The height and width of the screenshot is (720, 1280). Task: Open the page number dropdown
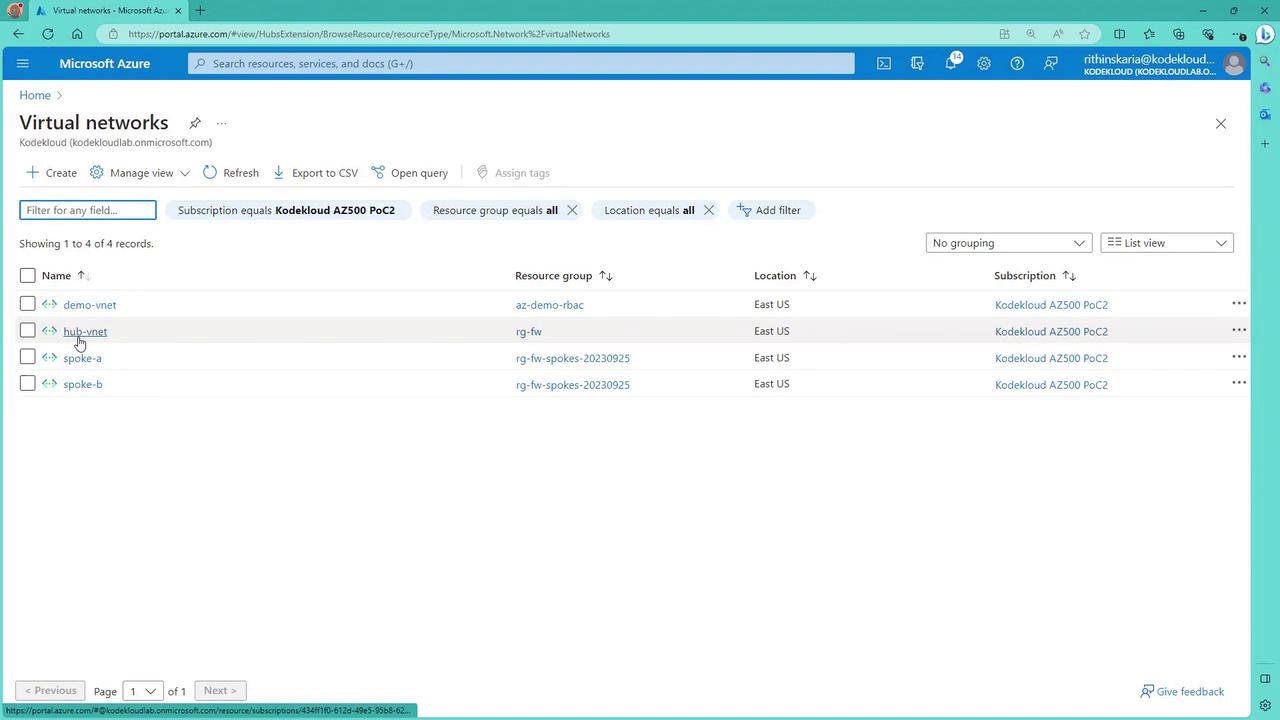(x=142, y=691)
